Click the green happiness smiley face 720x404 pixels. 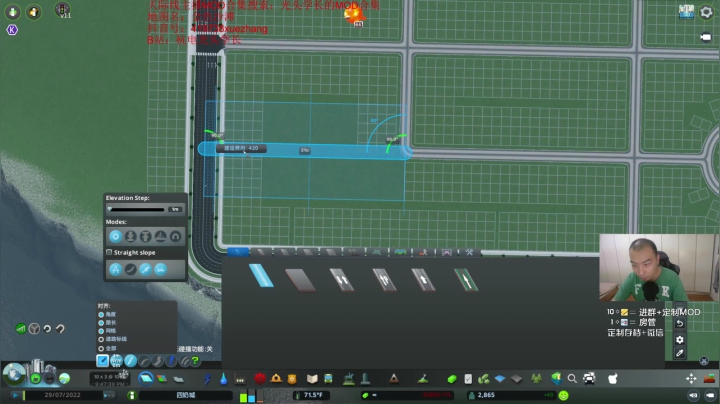click(x=564, y=395)
